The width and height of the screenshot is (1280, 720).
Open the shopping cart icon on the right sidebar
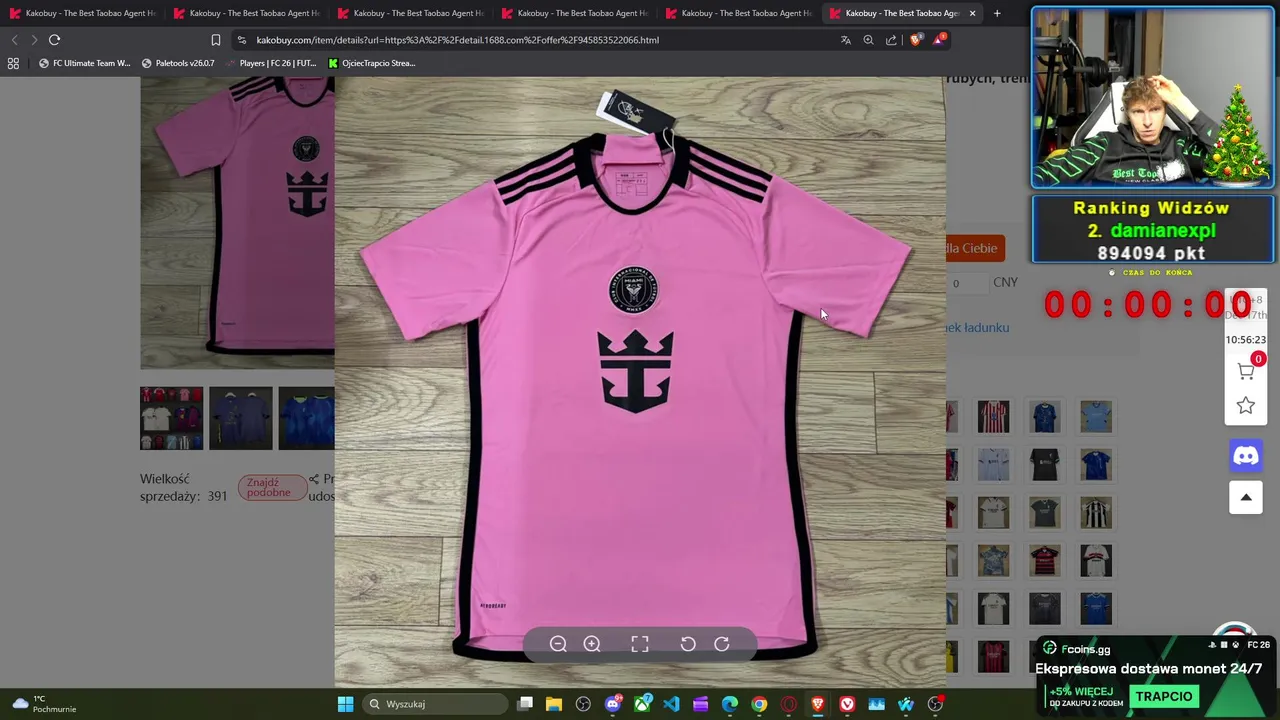(1246, 370)
